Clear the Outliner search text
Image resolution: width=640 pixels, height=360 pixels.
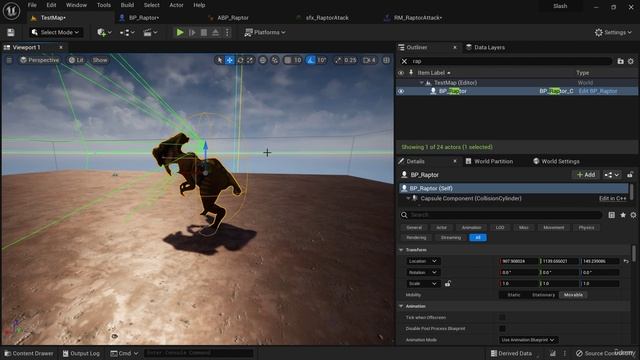(404, 61)
